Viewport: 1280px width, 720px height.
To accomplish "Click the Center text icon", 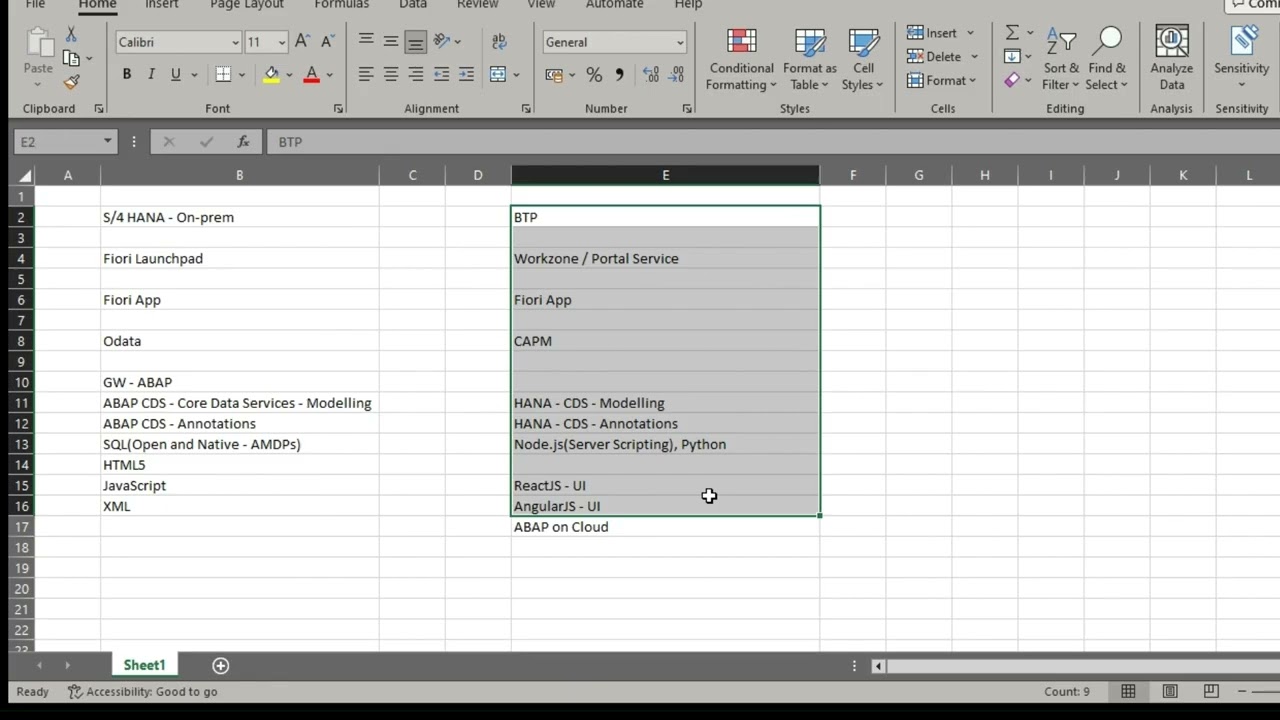I will point(391,74).
